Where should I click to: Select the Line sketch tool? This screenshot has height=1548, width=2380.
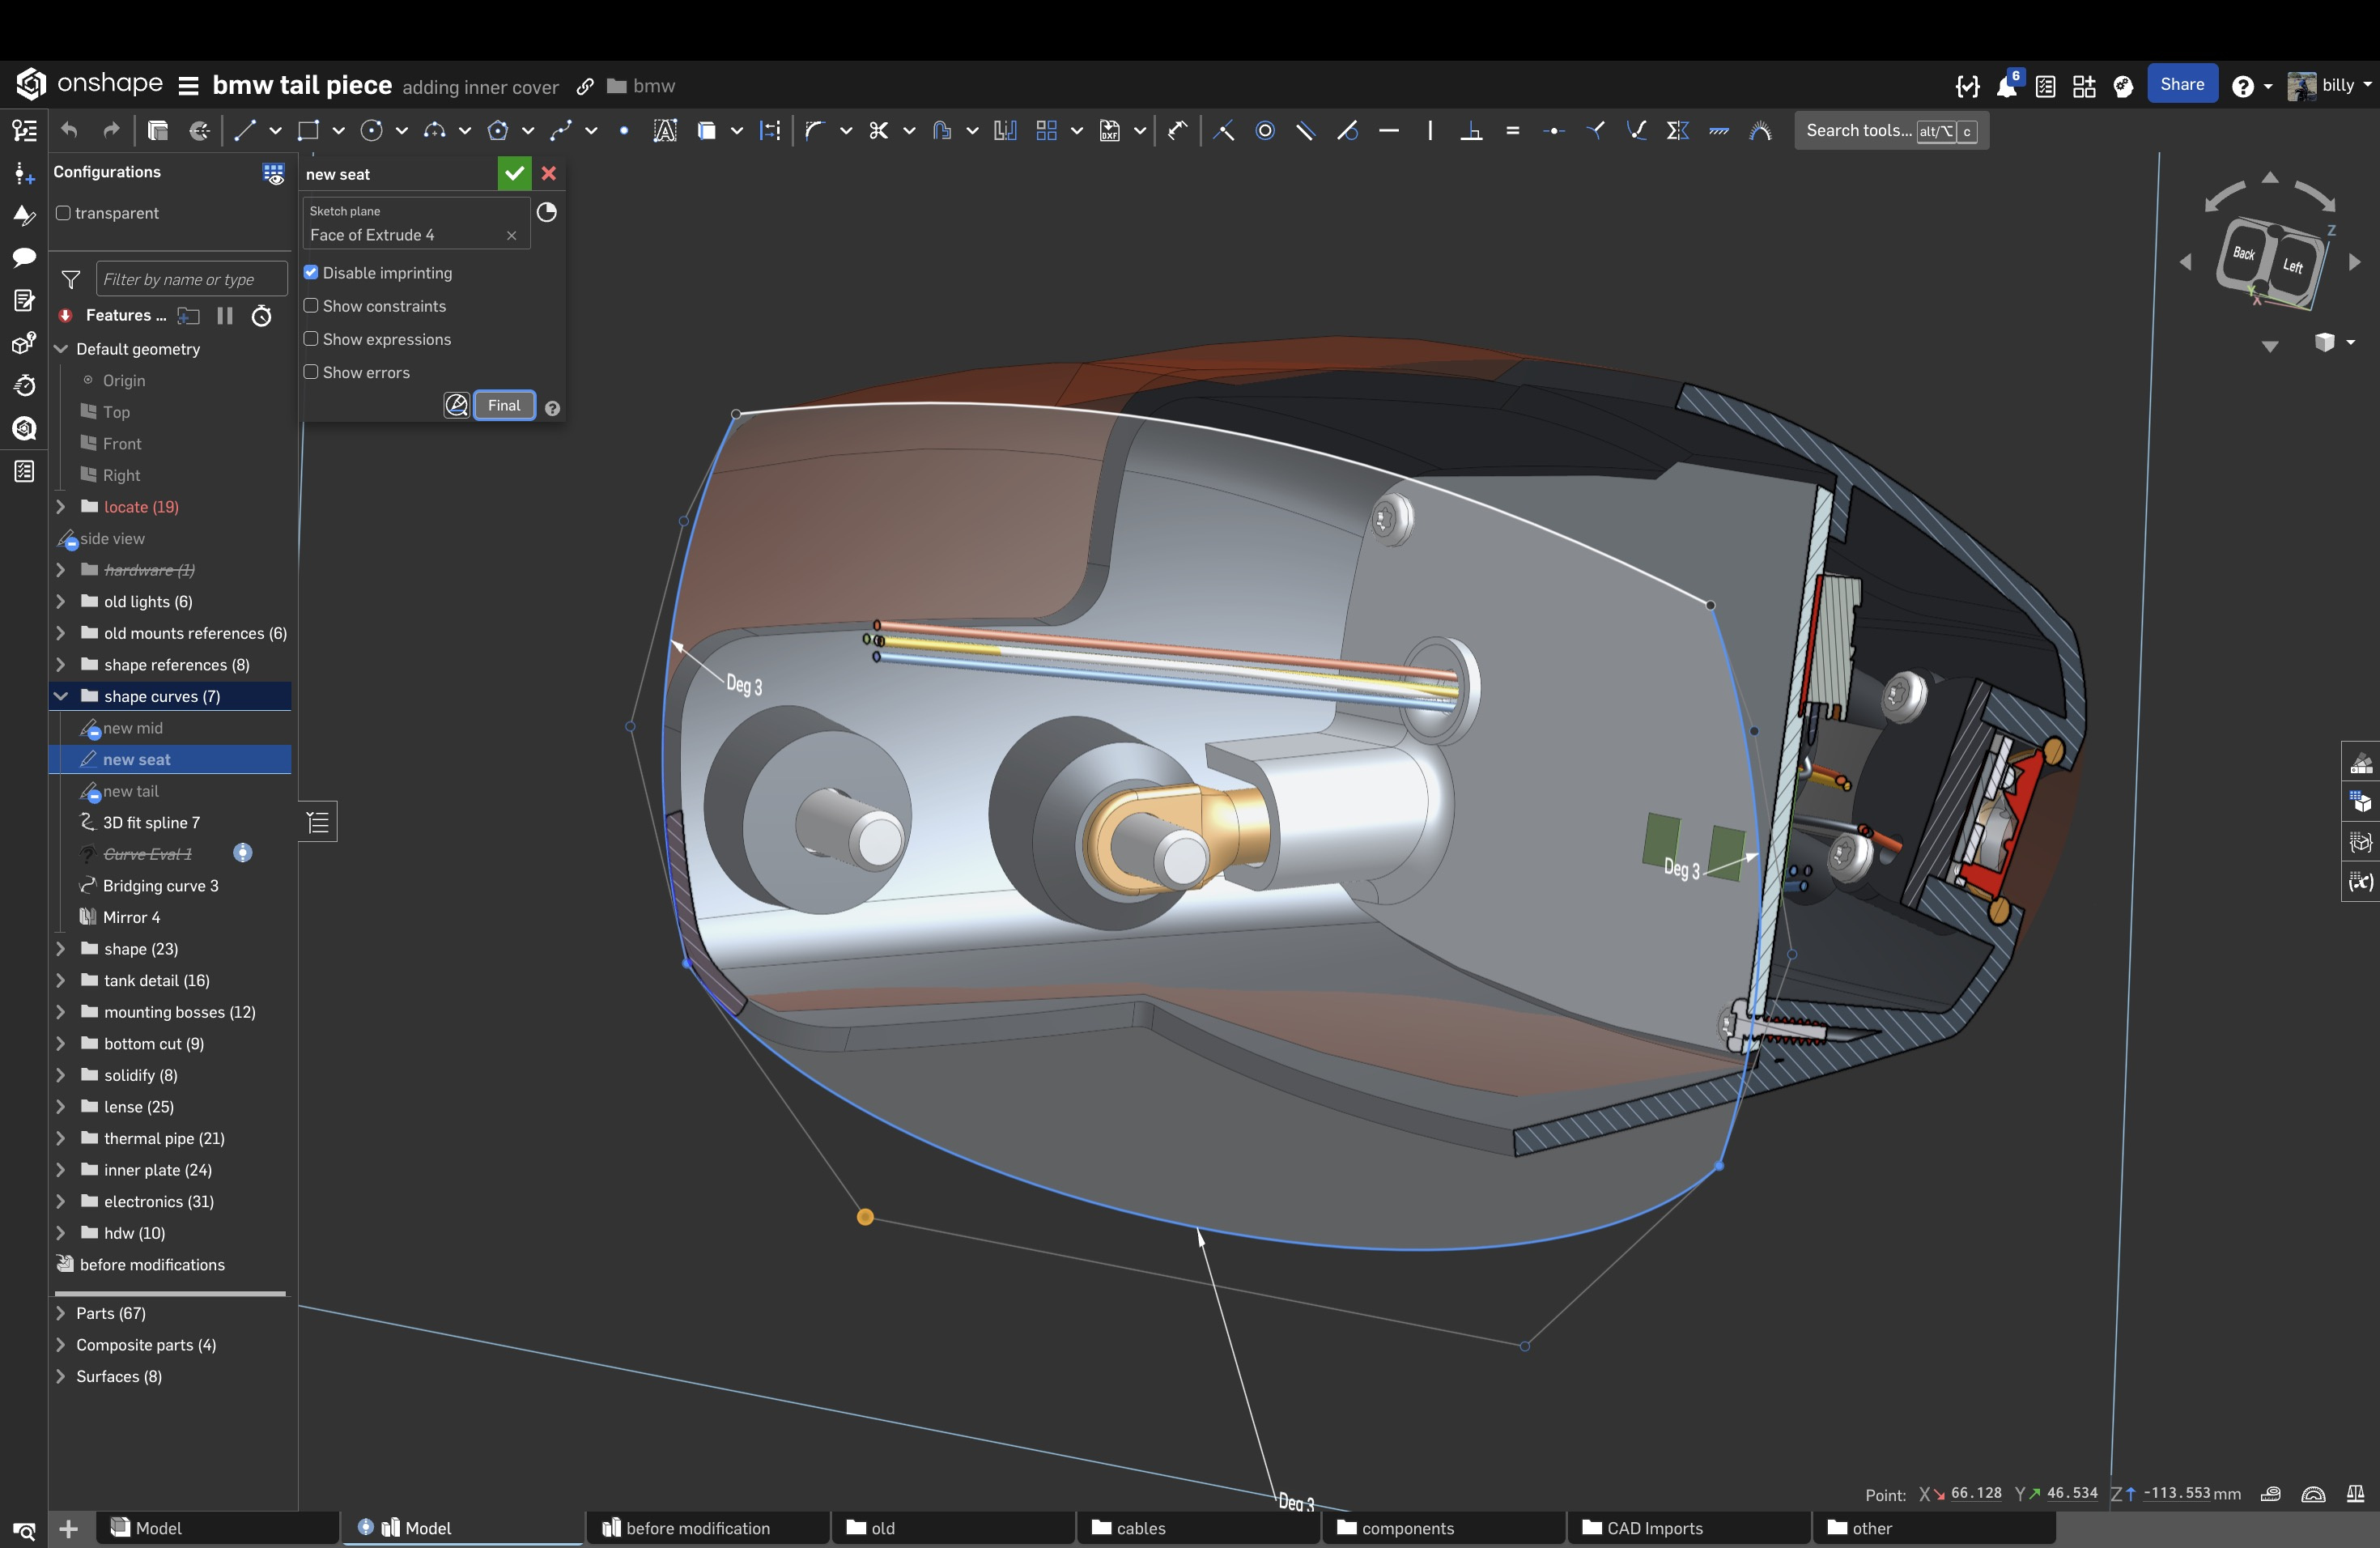pyautogui.click(x=245, y=131)
